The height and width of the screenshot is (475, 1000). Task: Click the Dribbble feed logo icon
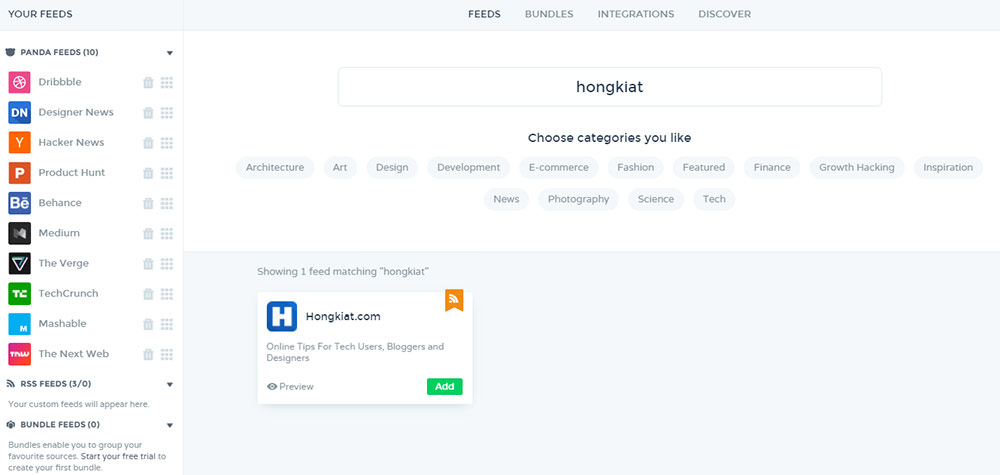20,82
